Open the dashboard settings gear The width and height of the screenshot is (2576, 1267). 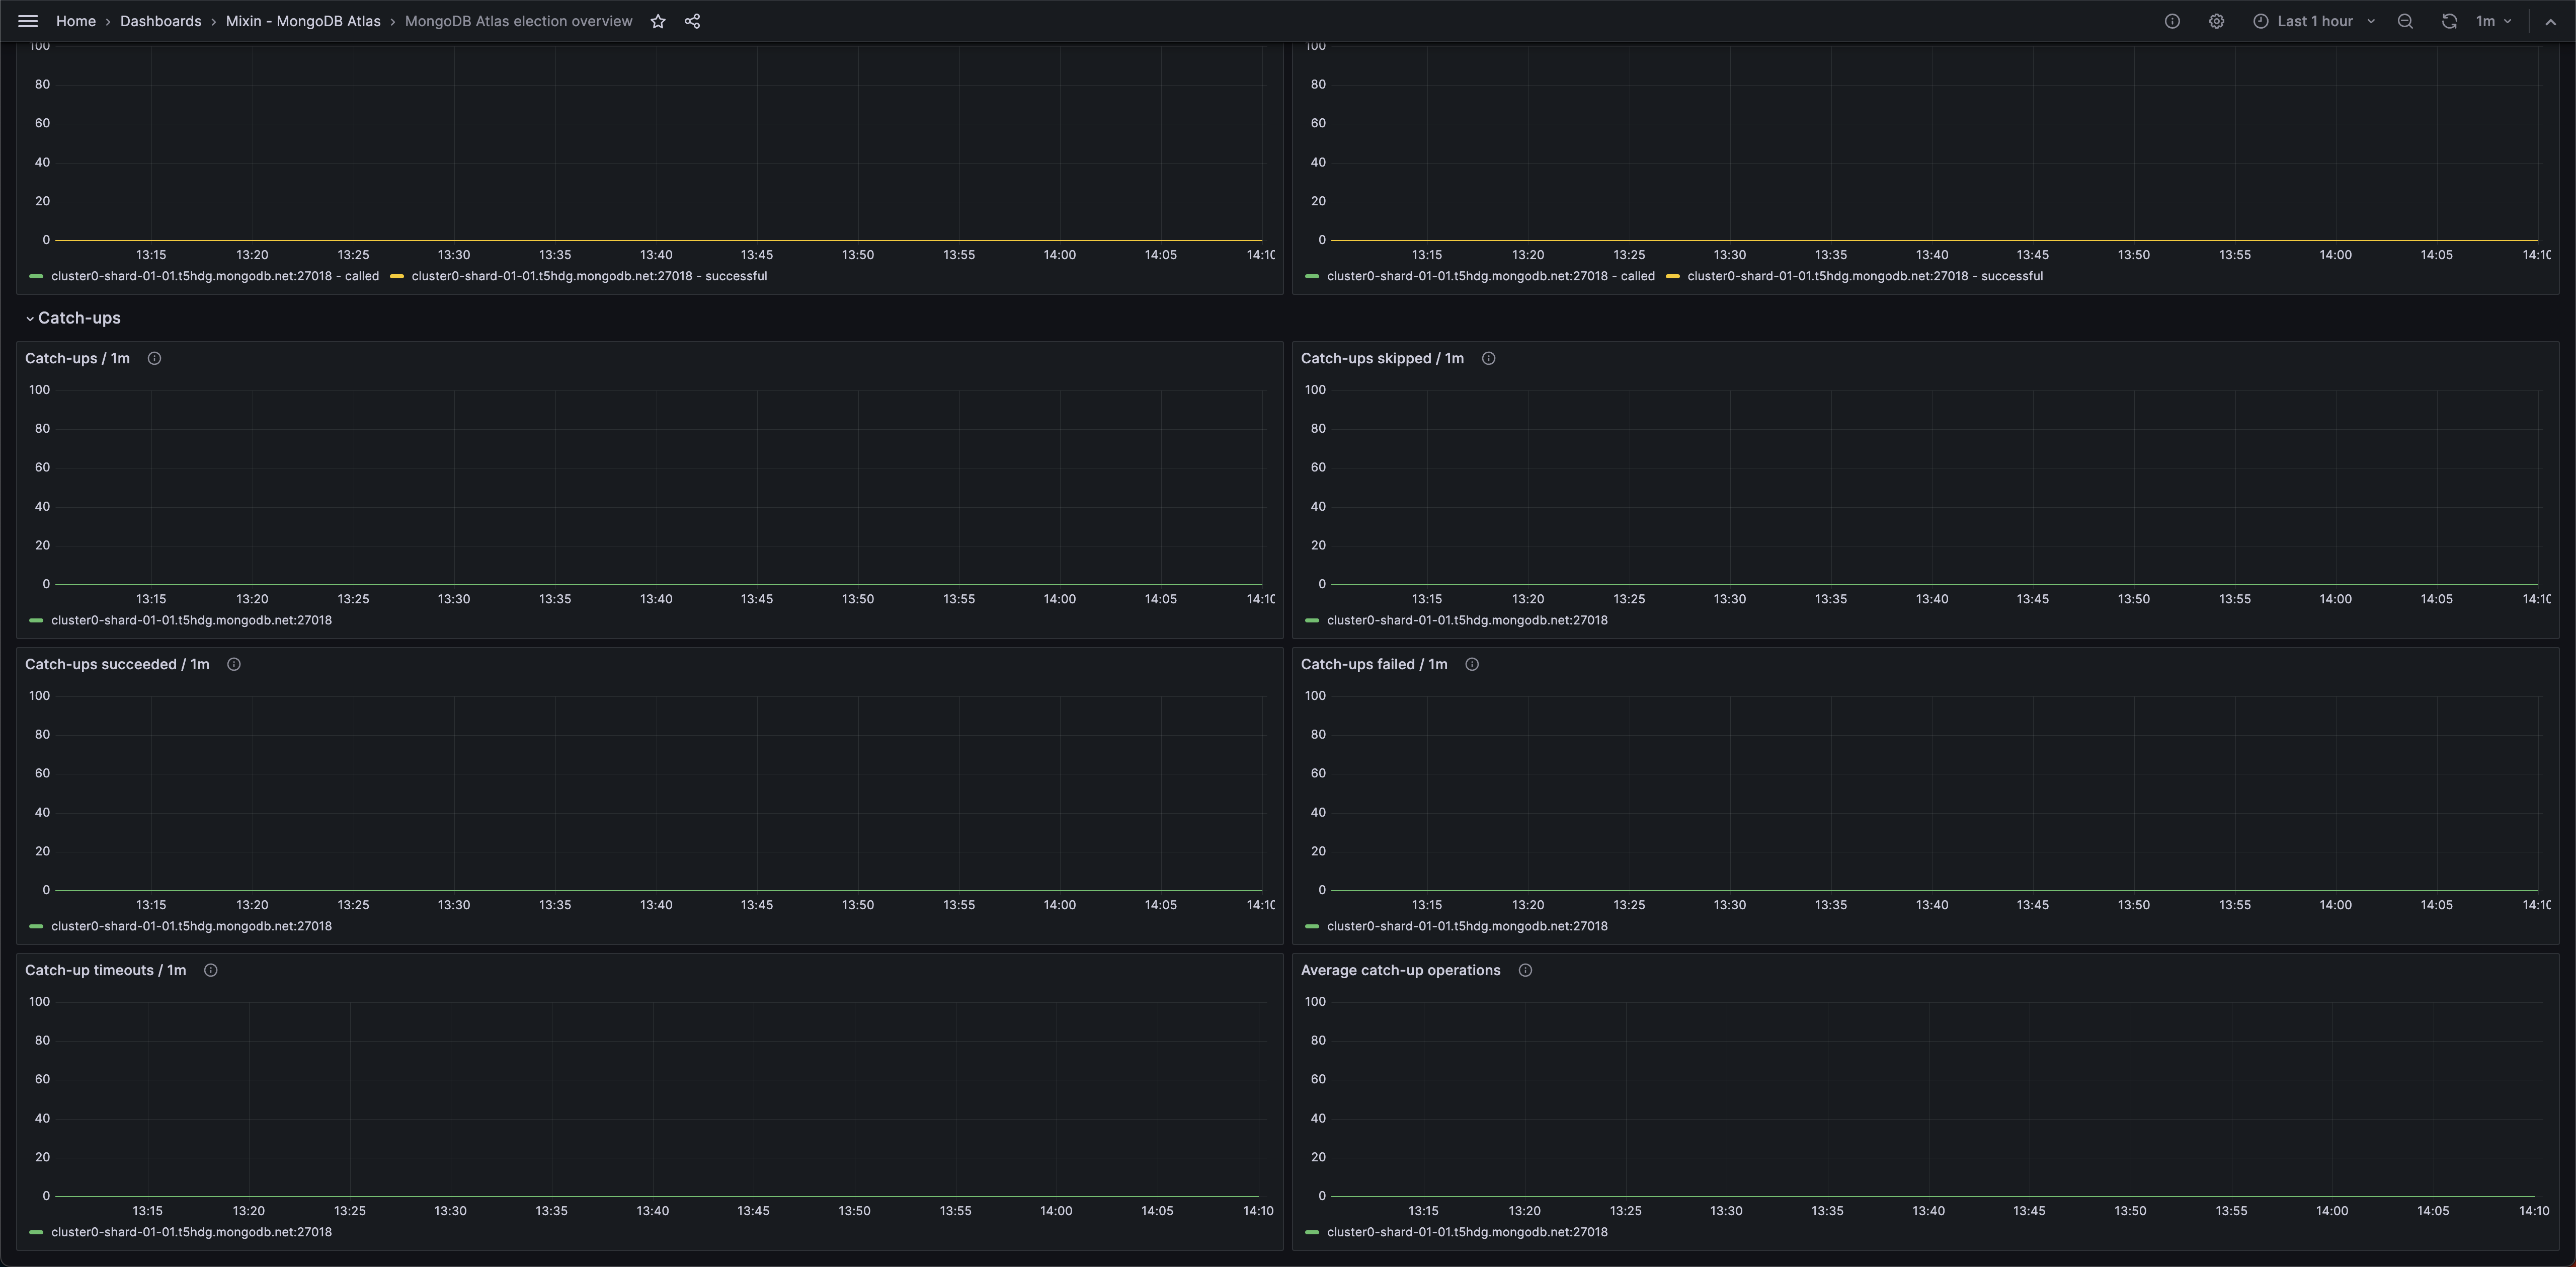(2216, 21)
